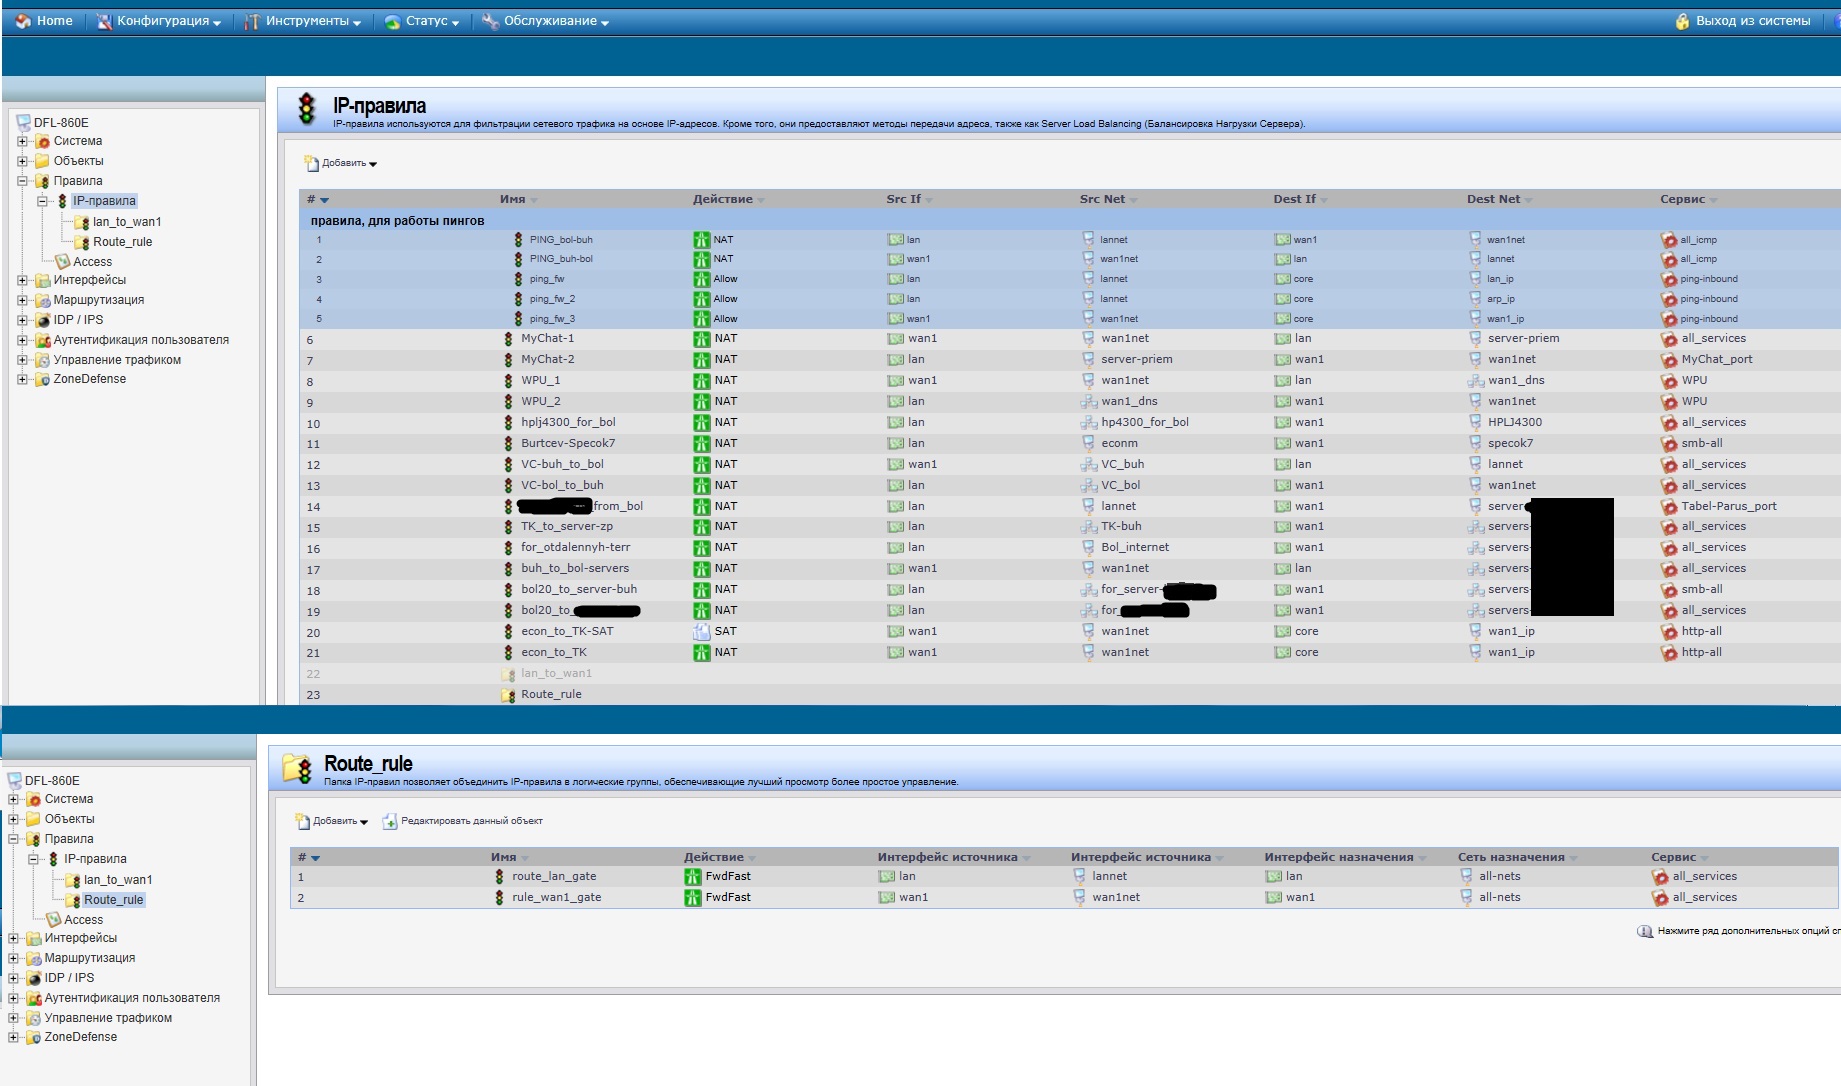This screenshot has height=1086, width=1841.
Task: Click the IP-правила traffic light header icon
Action: click(x=307, y=109)
